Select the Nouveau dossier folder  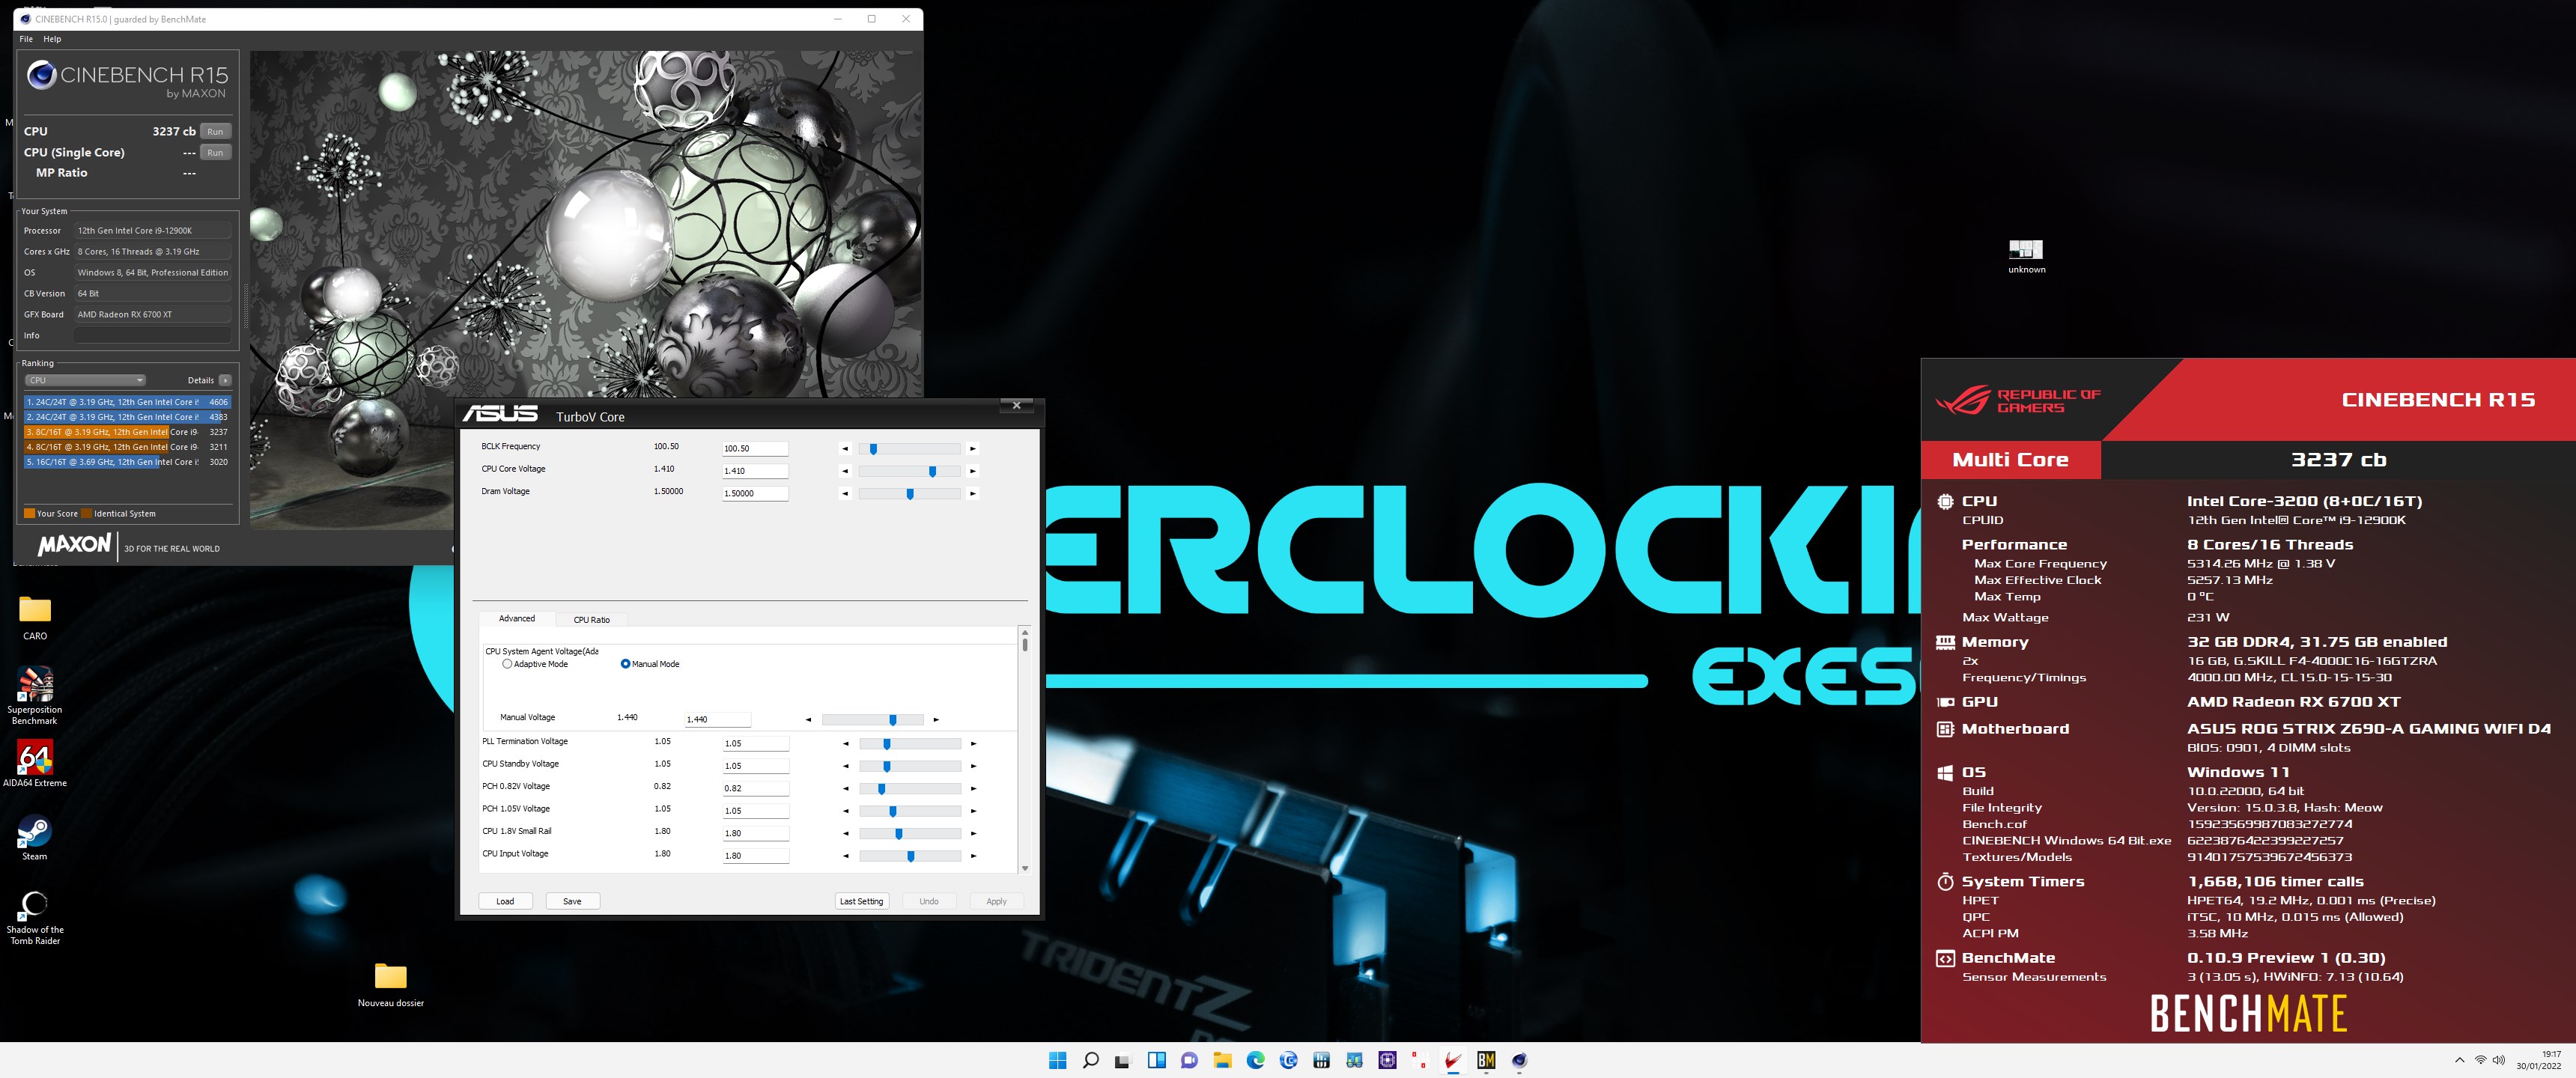391,985
